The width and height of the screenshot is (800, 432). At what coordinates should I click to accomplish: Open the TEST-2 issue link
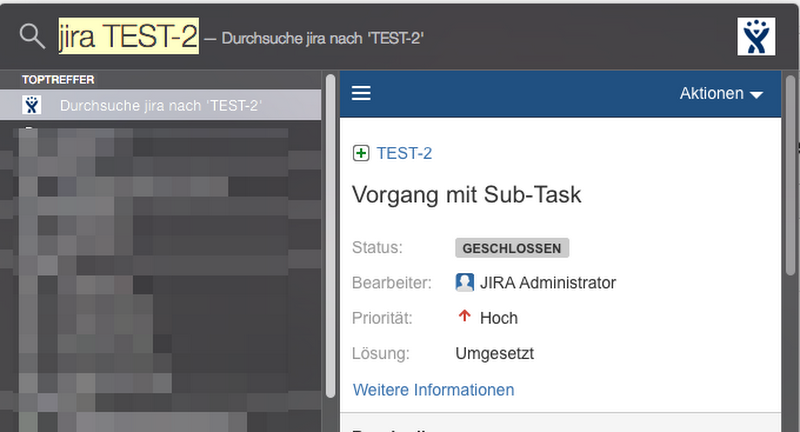[404, 153]
